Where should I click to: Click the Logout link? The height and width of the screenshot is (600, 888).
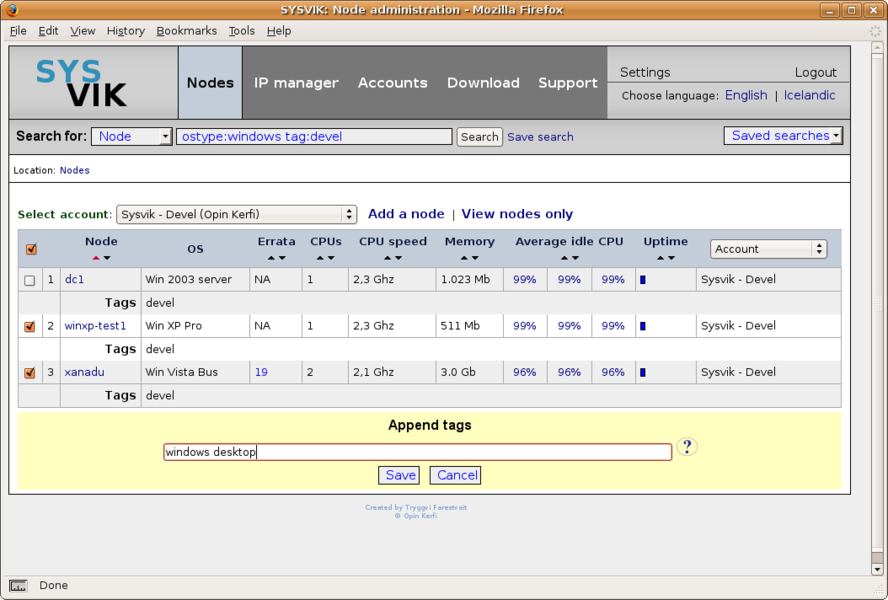click(816, 72)
